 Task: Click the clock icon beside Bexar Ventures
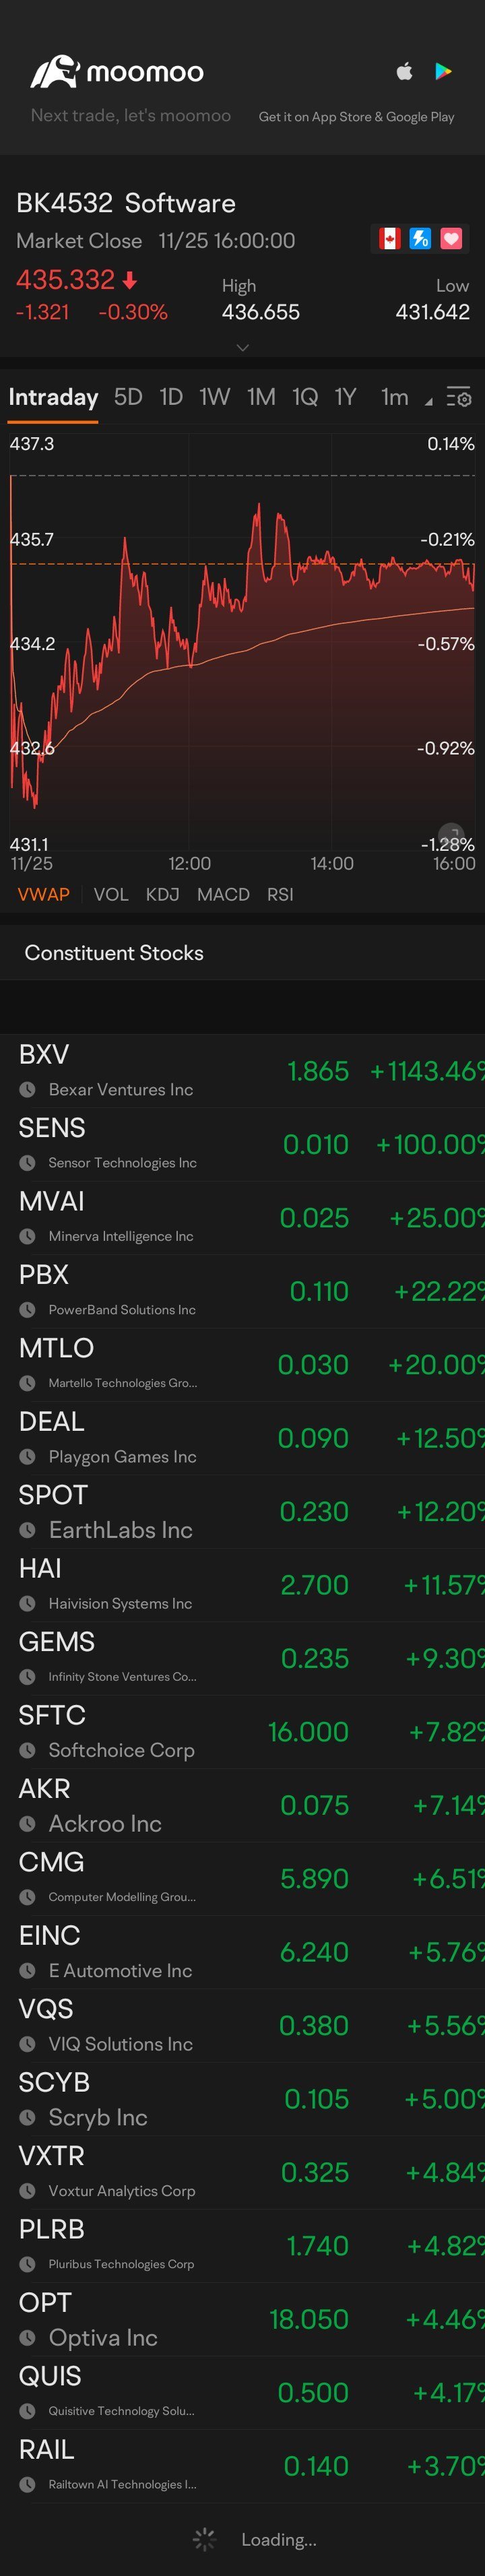[x=28, y=1089]
